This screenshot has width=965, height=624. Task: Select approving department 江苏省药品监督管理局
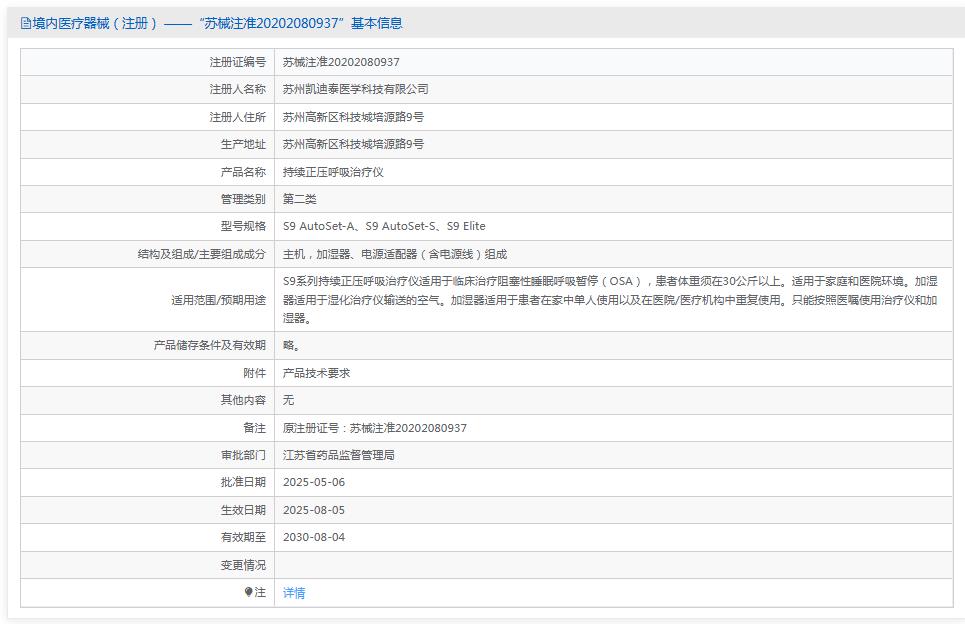point(338,455)
